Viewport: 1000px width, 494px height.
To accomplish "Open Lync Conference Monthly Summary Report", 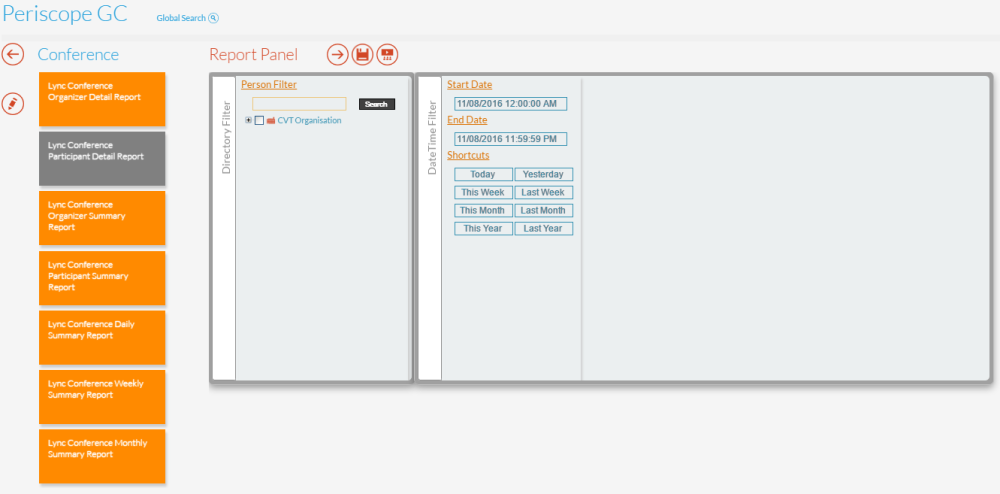I will tap(102, 456).
